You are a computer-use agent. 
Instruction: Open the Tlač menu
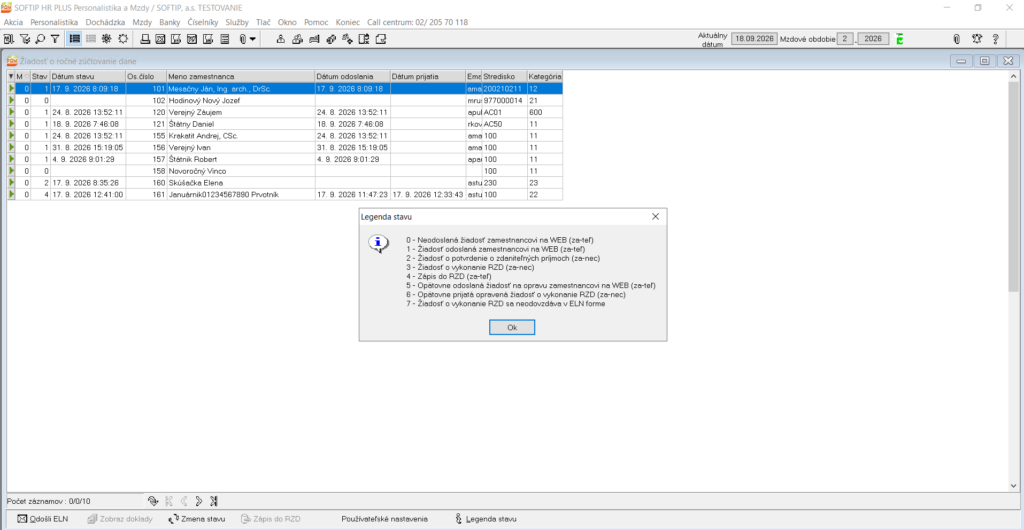tap(264, 22)
